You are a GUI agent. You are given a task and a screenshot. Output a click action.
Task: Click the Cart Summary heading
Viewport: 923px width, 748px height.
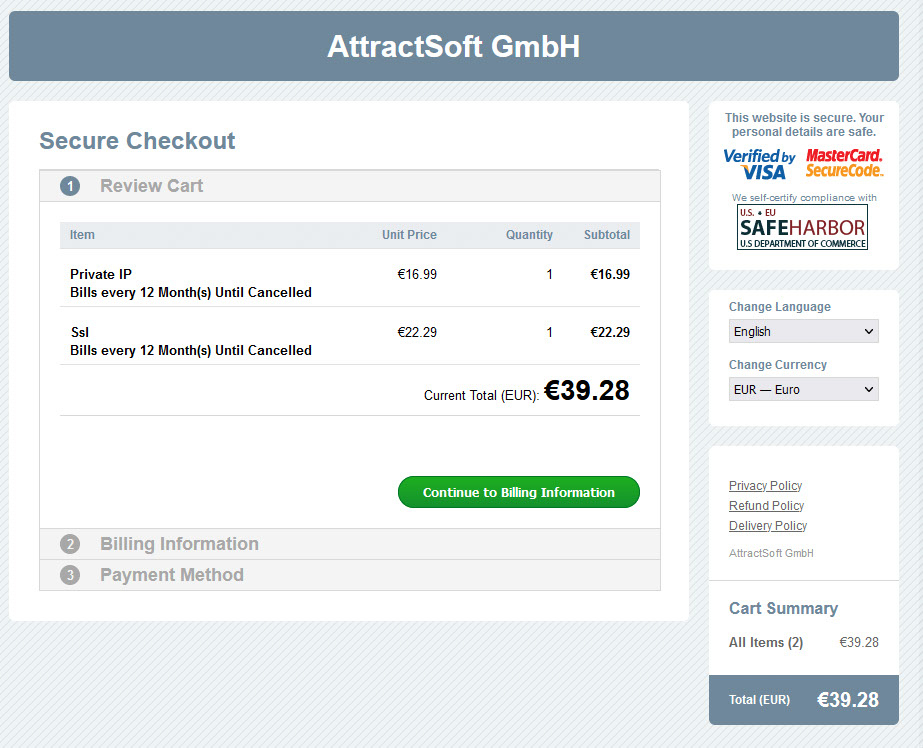(782, 608)
